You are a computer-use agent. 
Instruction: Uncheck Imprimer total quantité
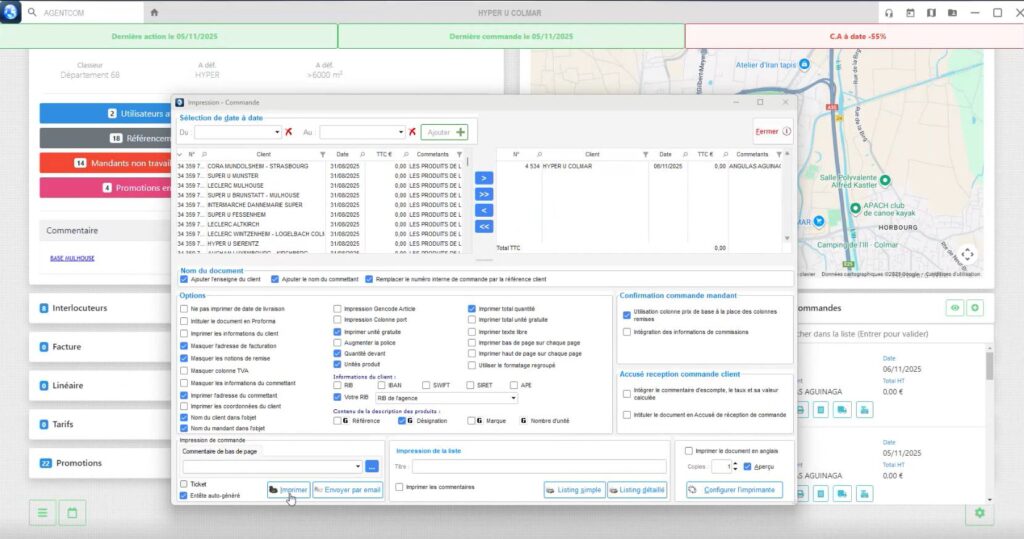[x=472, y=309]
